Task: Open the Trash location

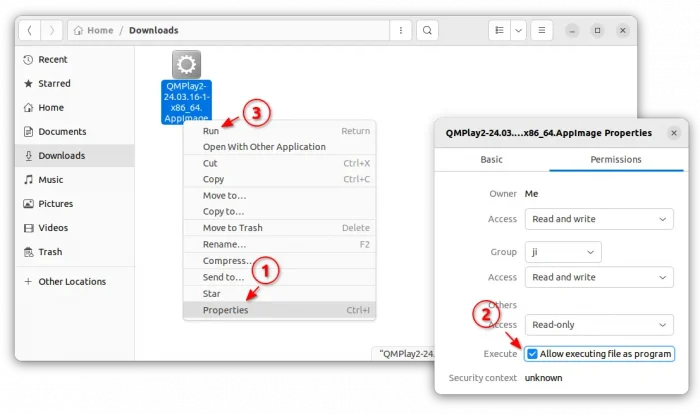Action: pyautogui.click(x=50, y=252)
